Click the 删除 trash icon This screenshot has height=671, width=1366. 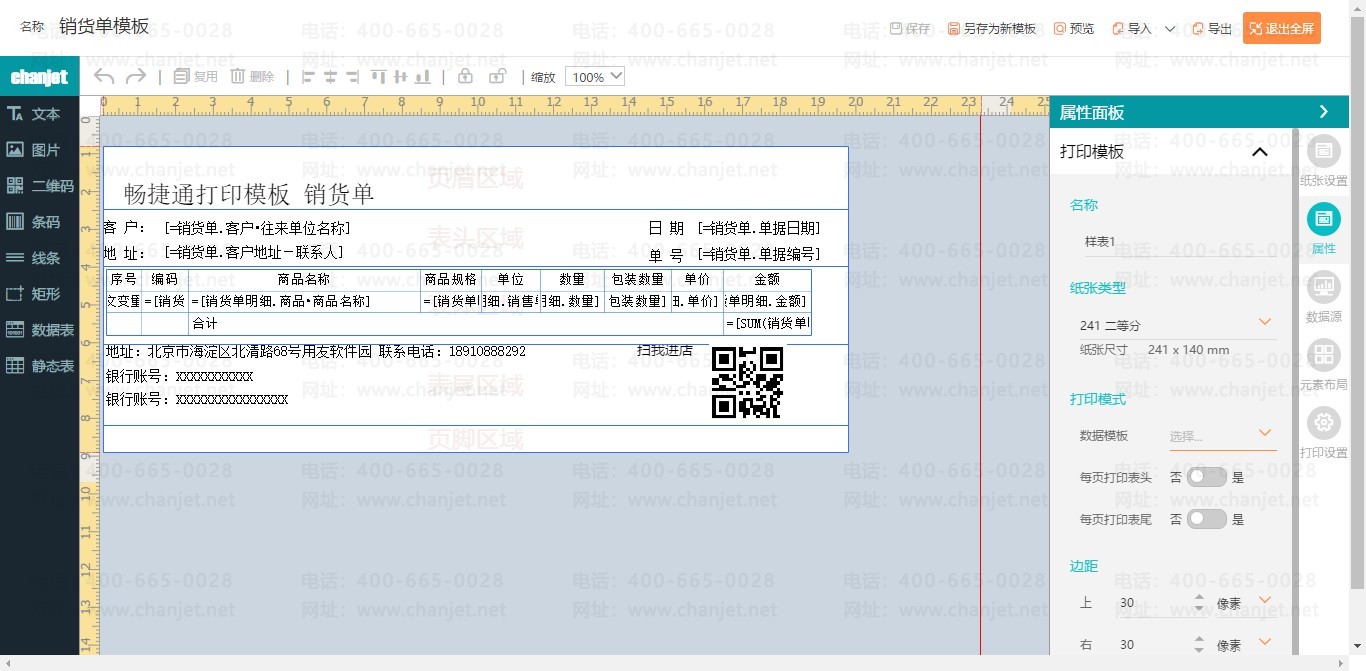(x=252, y=77)
